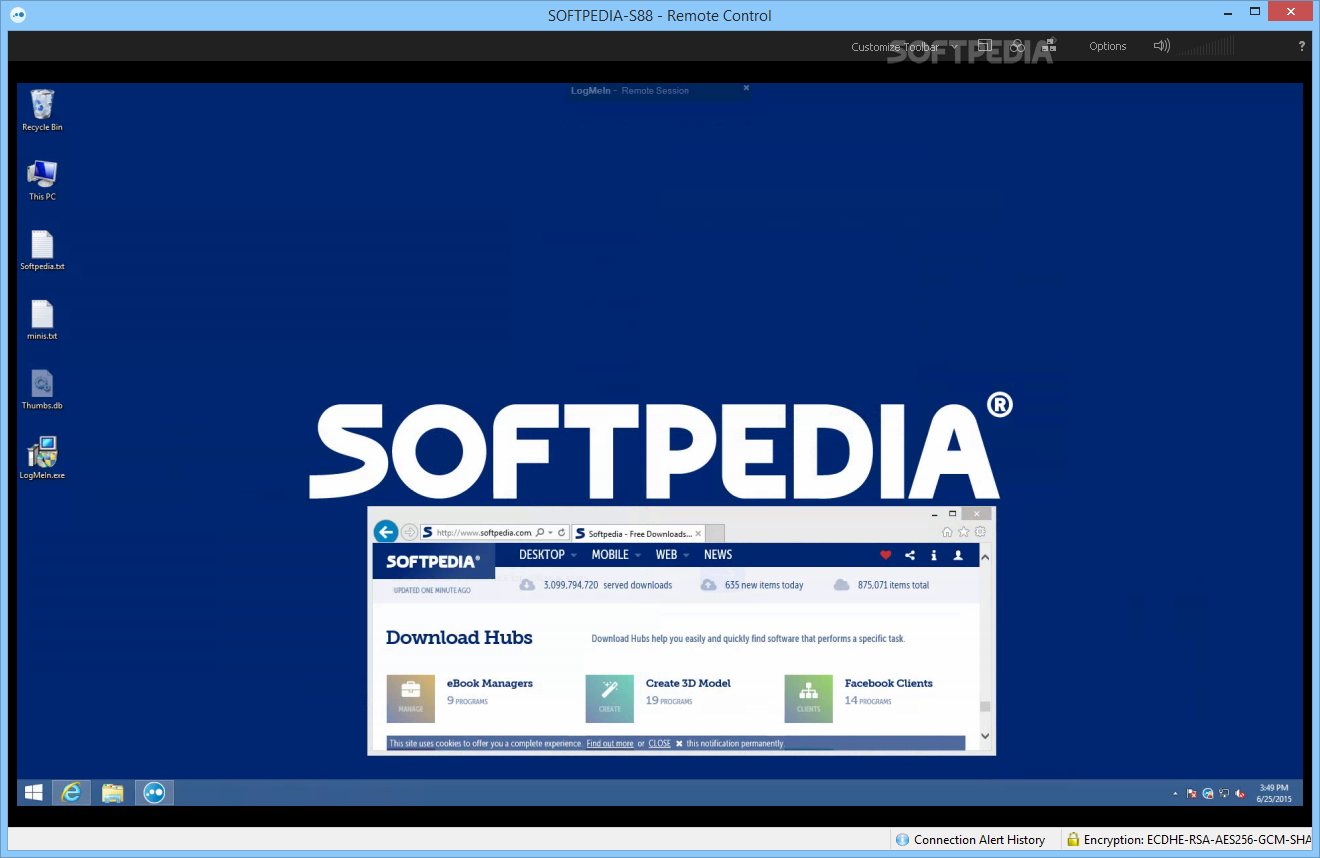1320x858 pixels.
Task: Open File Explorer from remote taskbar
Action: point(113,792)
